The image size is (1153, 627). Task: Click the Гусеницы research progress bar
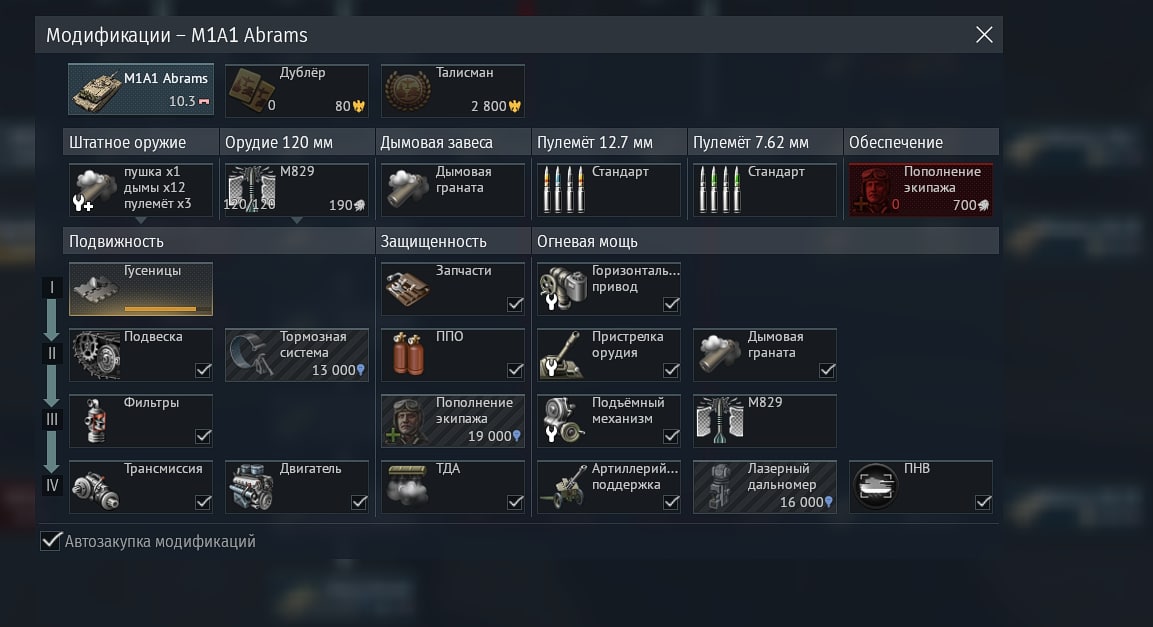coord(160,309)
